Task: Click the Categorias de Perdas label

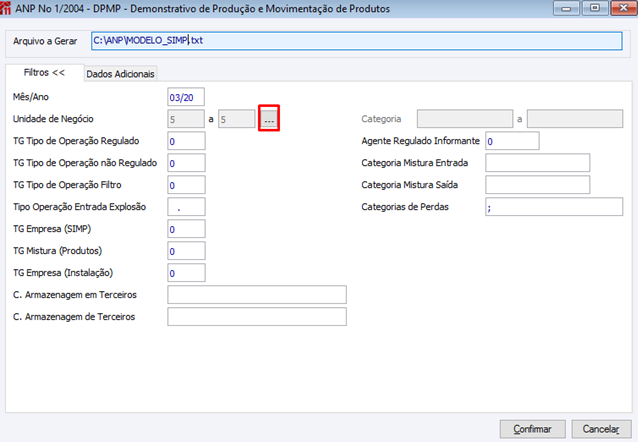Action: tap(405, 207)
